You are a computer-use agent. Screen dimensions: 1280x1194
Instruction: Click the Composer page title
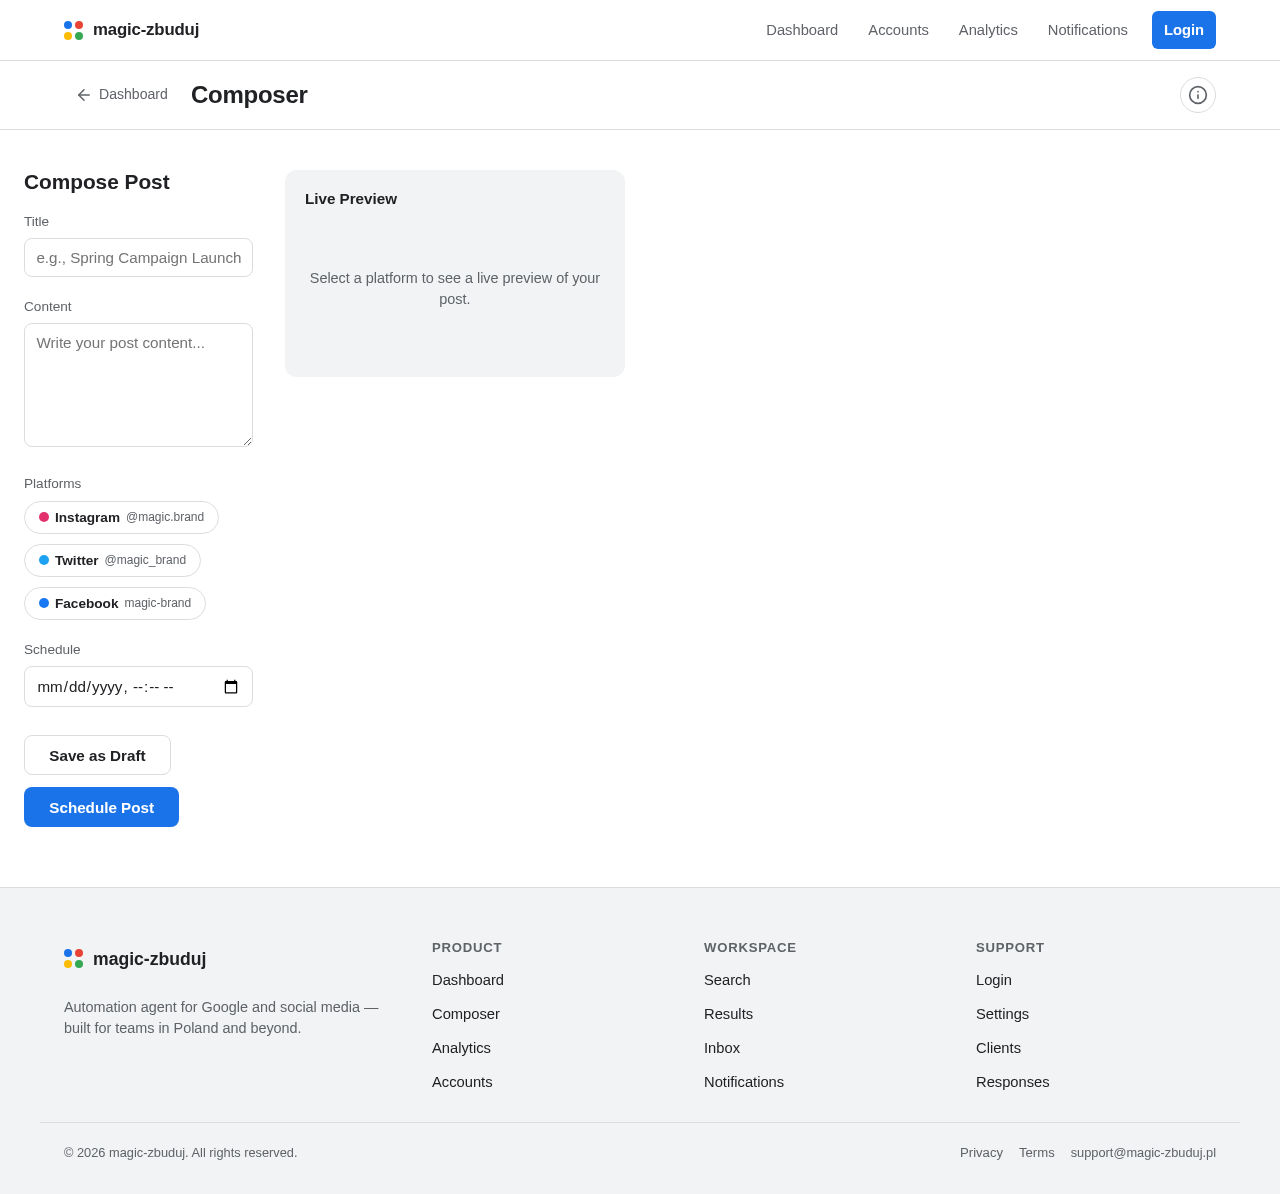(x=249, y=95)
